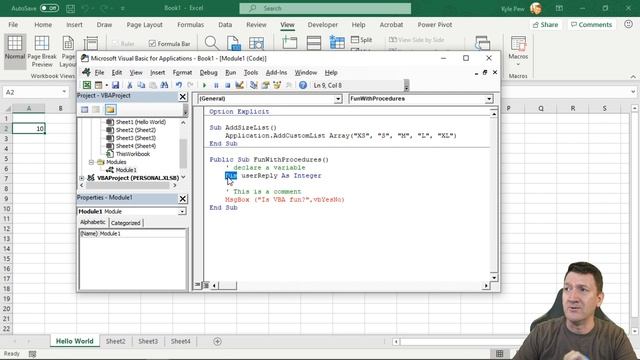This screenshot has height=360, width=640.
Task: Open Object Browser icon in toolbar
Action: point(277,85)
